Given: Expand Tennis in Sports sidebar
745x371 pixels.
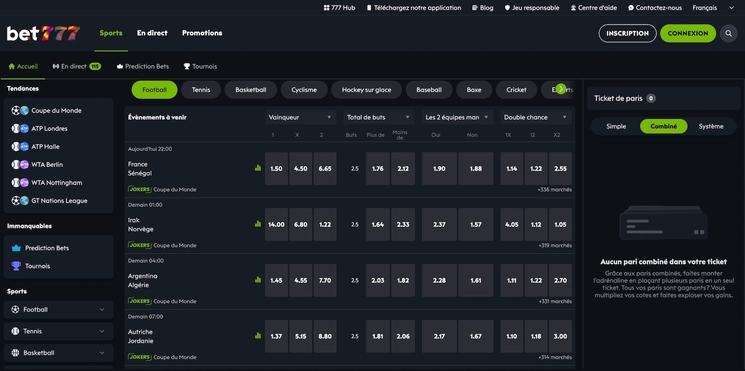Looking at the screenshot, I should tap(58, 332).
